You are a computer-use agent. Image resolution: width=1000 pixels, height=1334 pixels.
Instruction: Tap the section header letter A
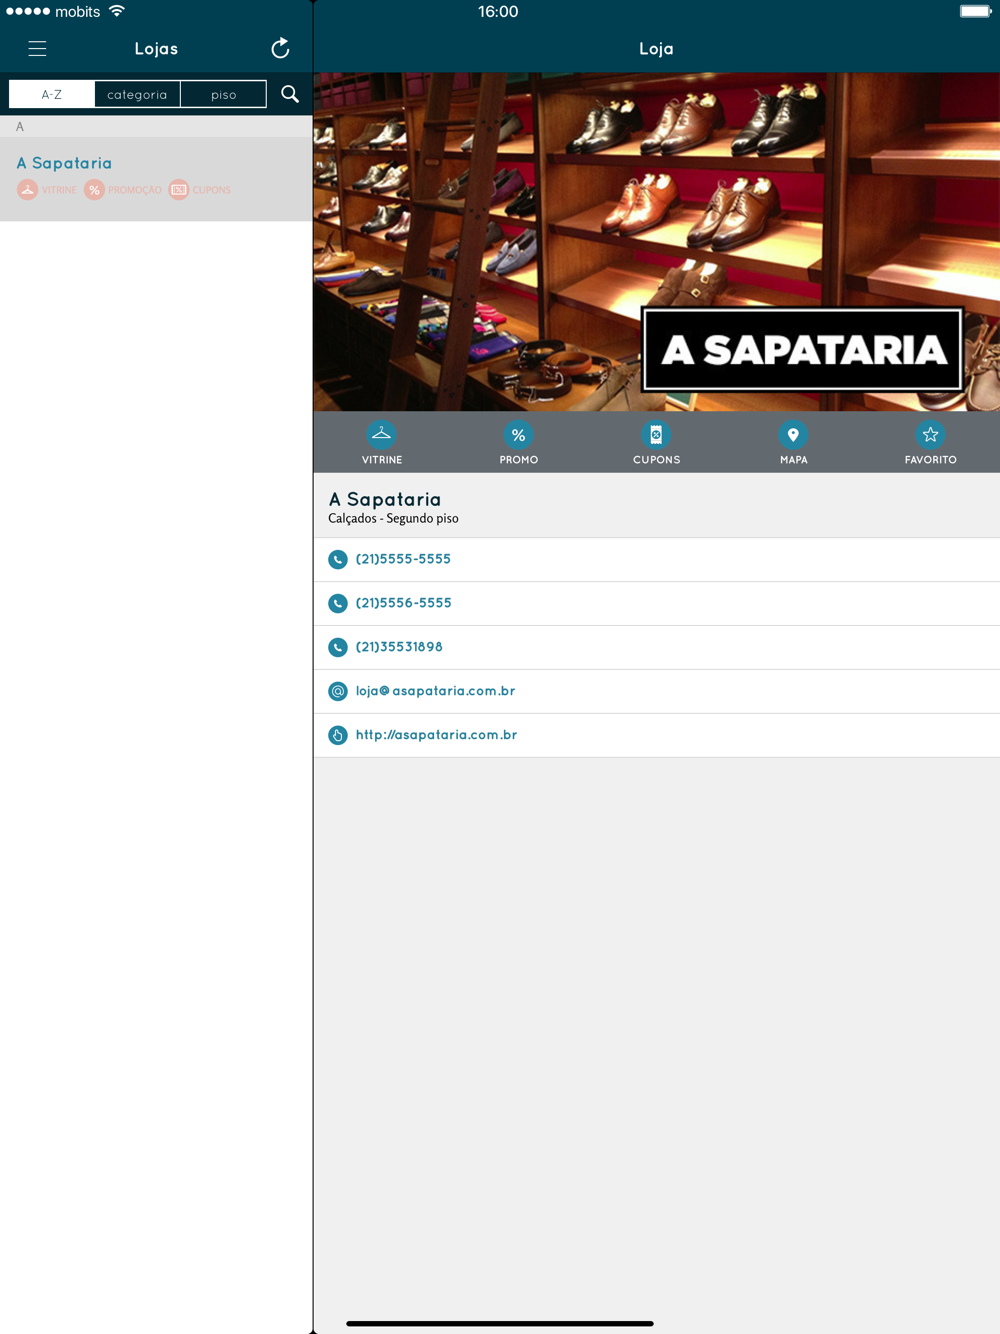click(20, 127)
